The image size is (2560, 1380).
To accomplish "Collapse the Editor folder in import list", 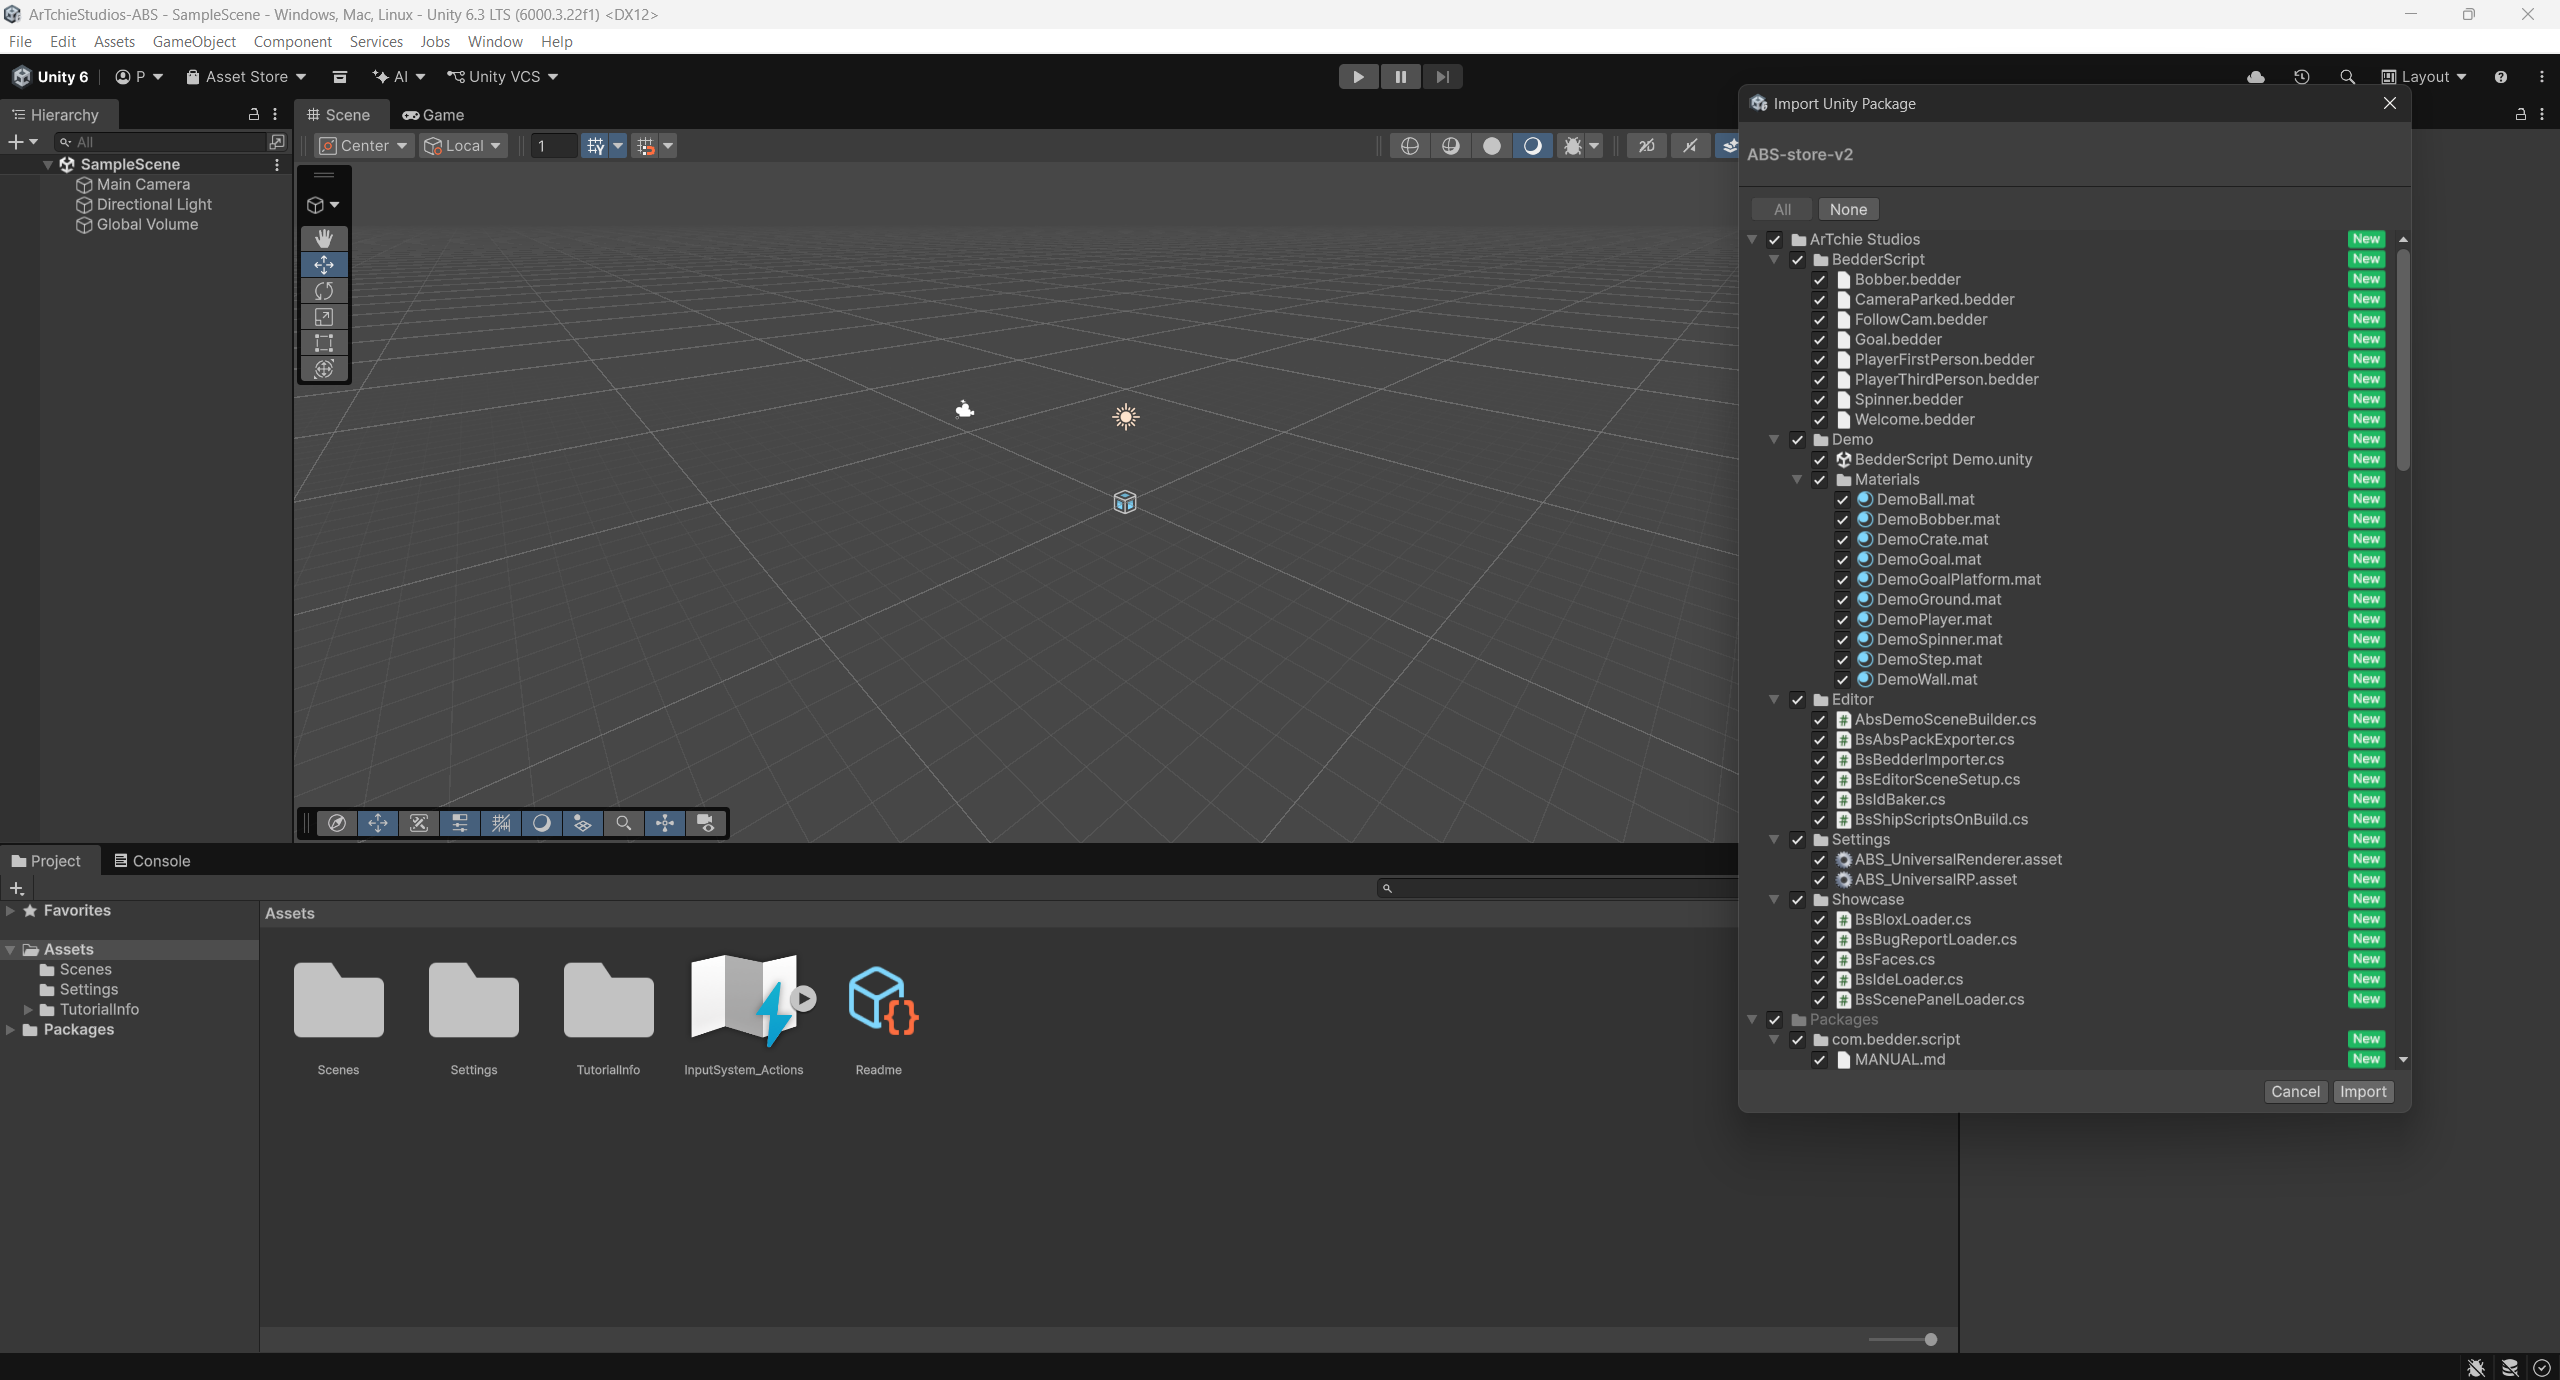I will (x=1775, y=700).
